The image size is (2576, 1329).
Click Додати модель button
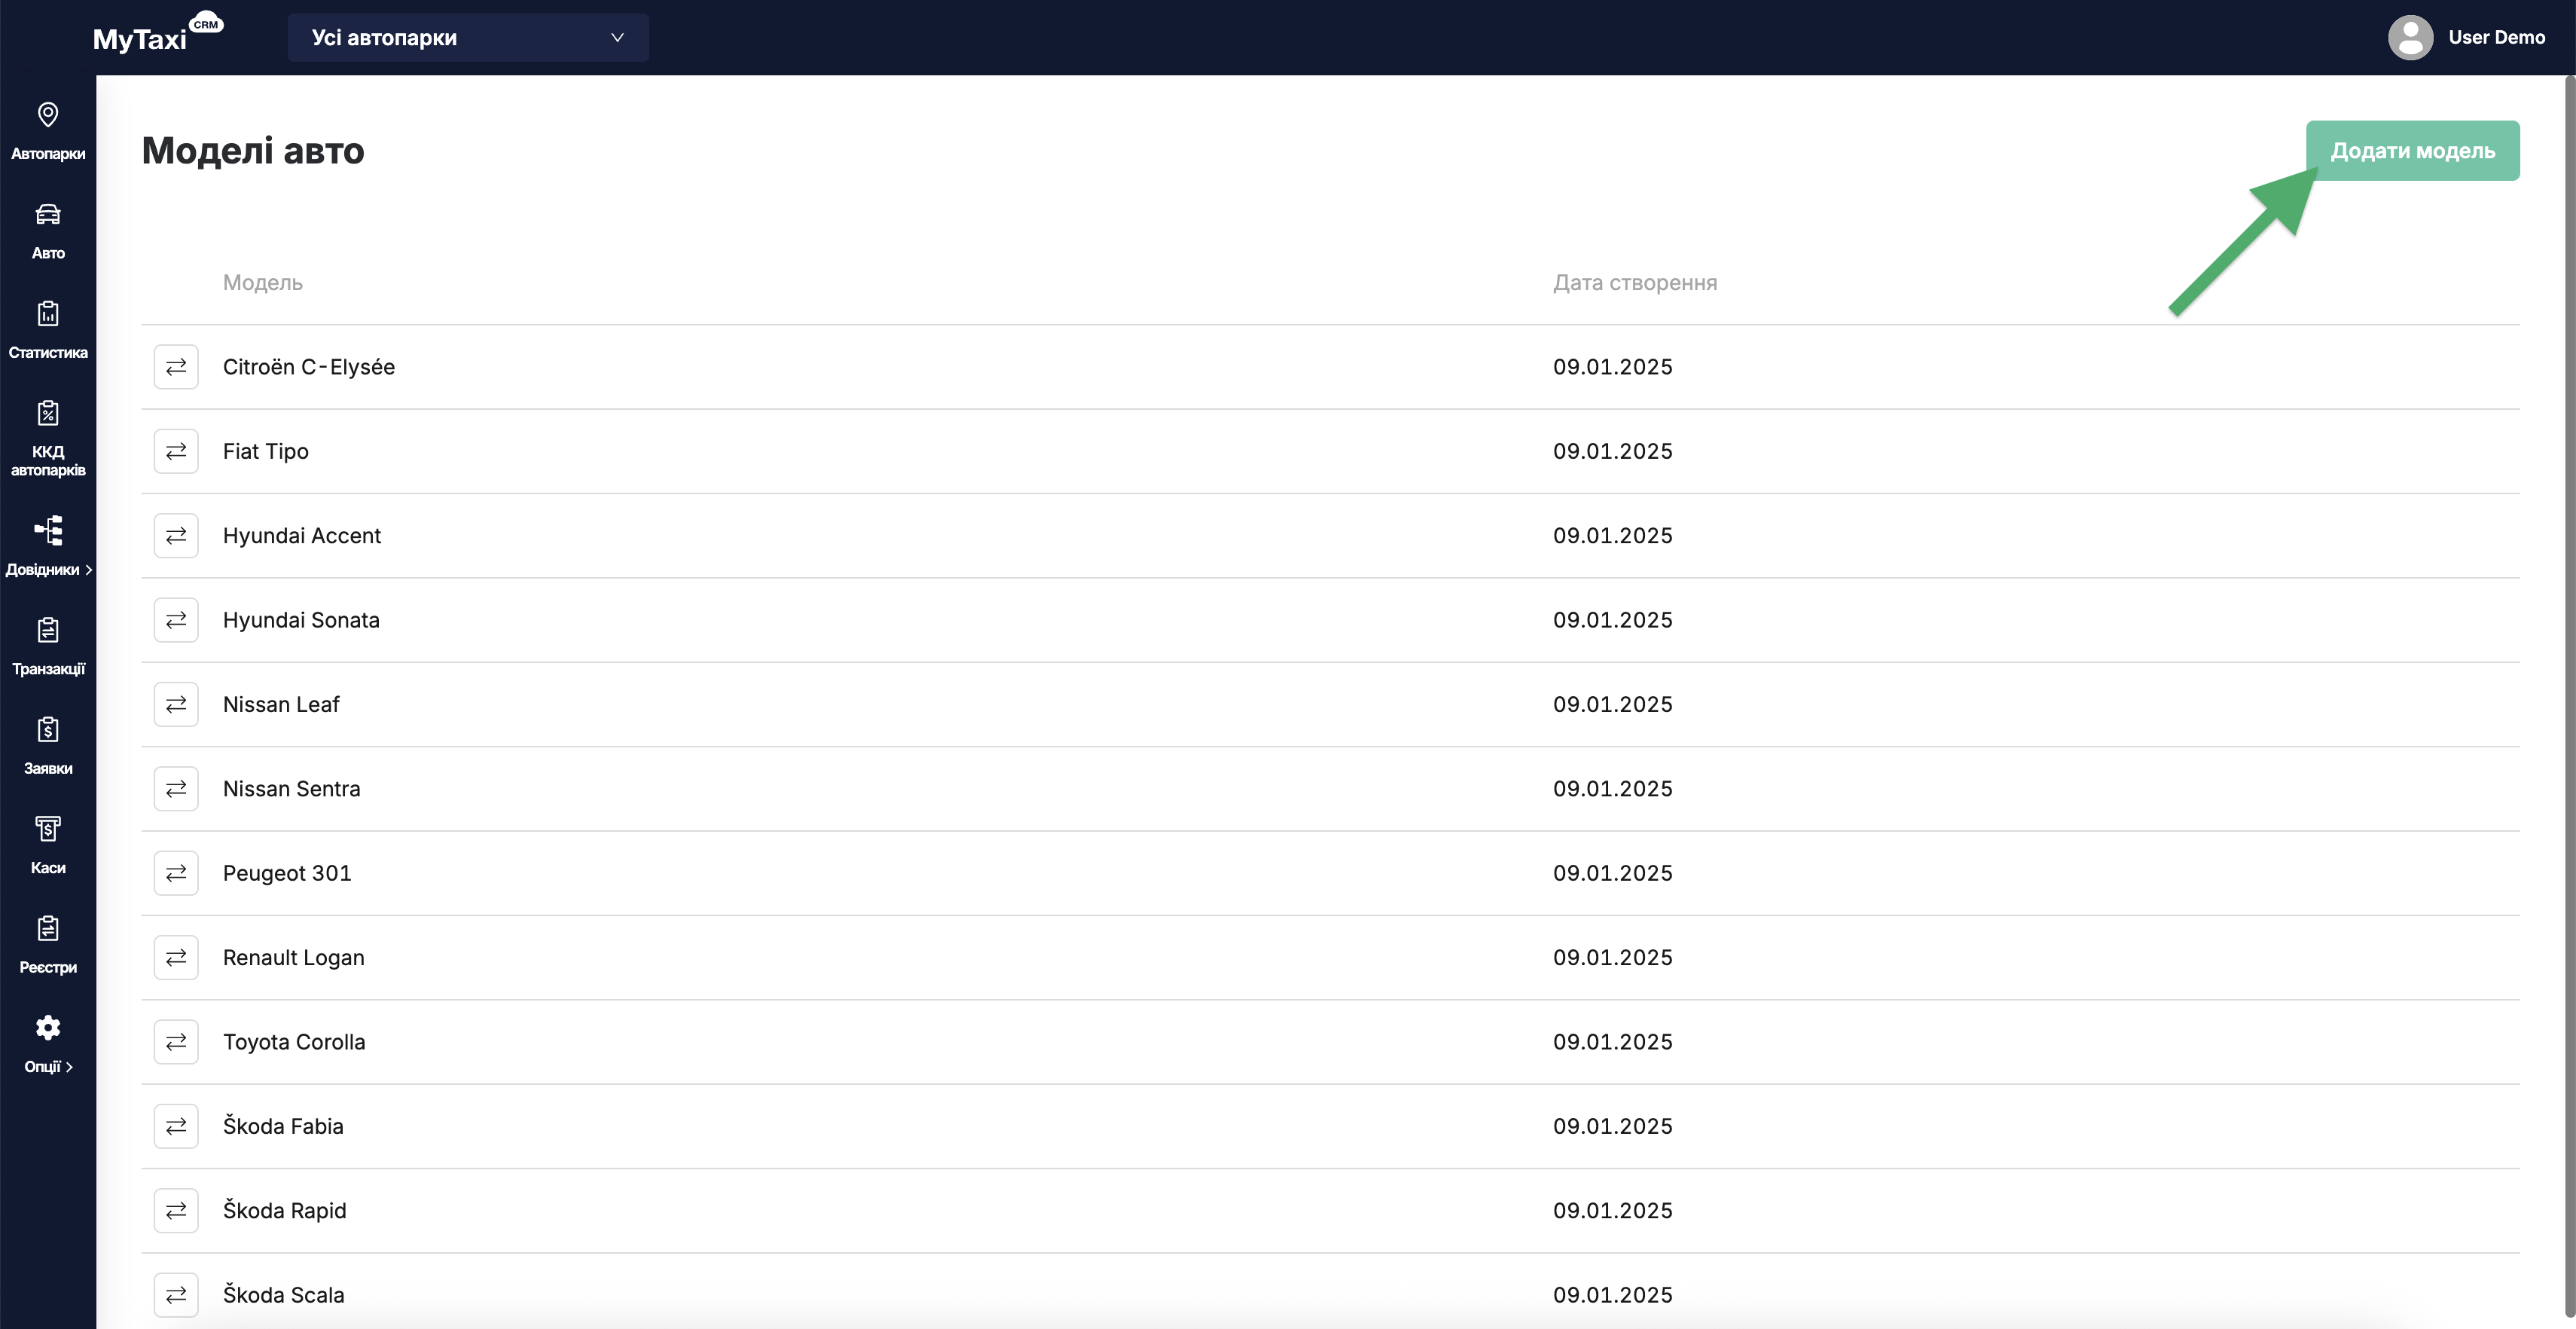(2412, 151)
